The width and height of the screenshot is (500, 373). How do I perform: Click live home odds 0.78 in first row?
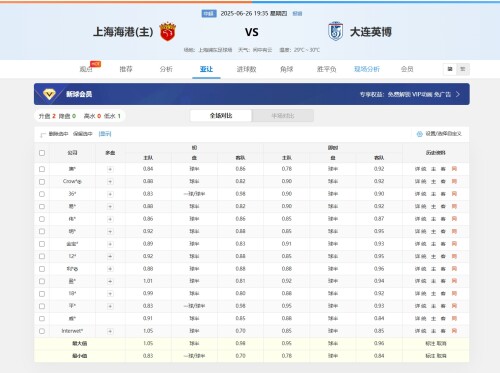click(x=287, y=169)
